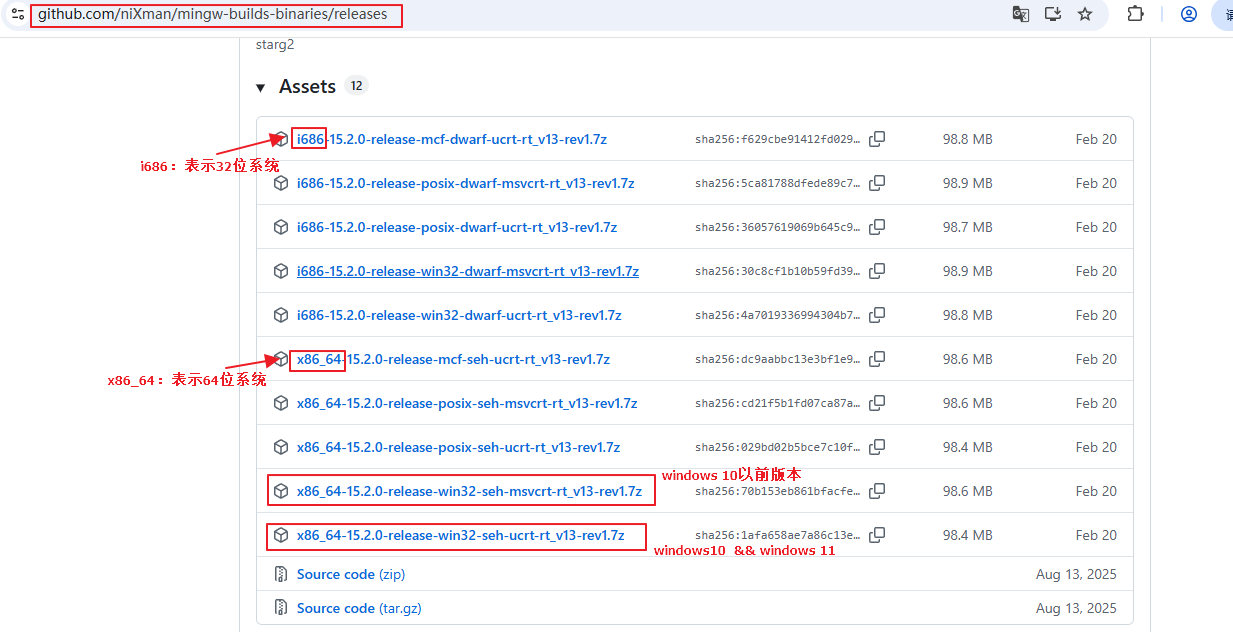This screenshot has height=632, width=1233.
Task: Download Source code (zip)
Action: (x=351, y=574)
